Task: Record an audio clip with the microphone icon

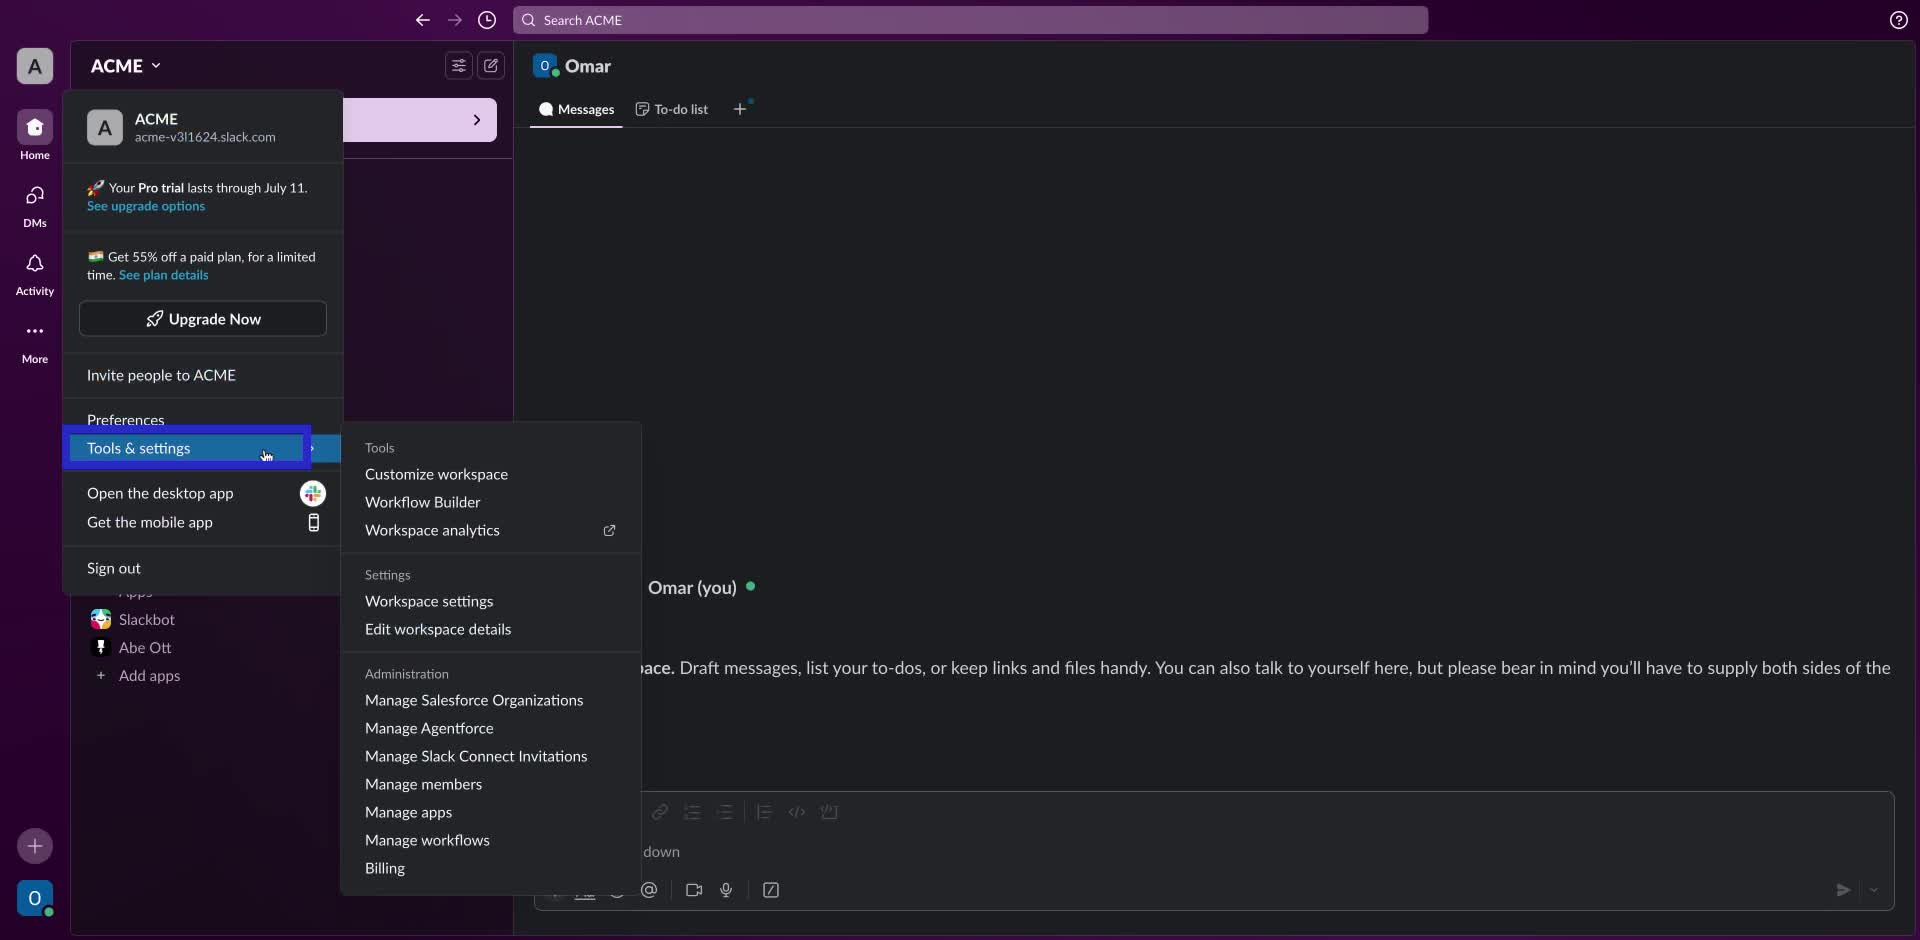Action: click(727, 890)
